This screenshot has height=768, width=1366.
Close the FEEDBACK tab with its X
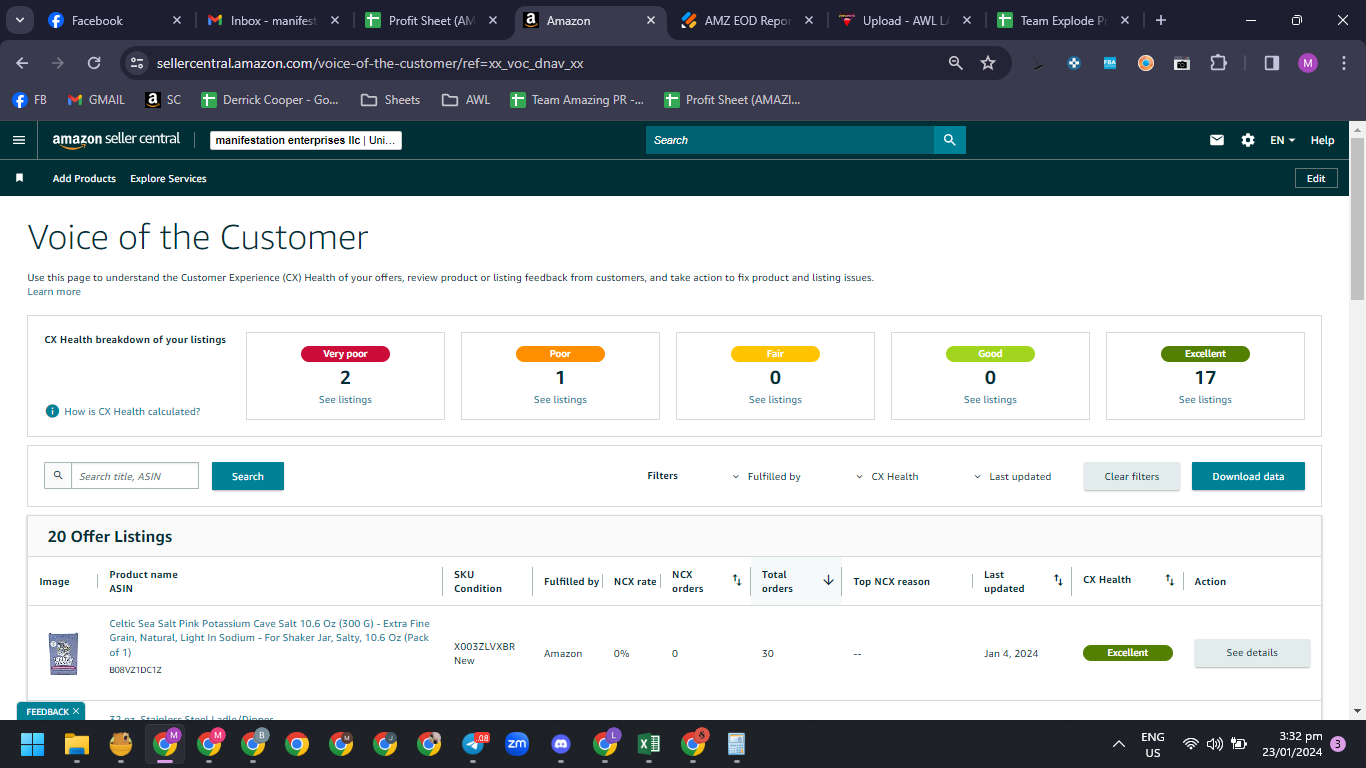76,712
